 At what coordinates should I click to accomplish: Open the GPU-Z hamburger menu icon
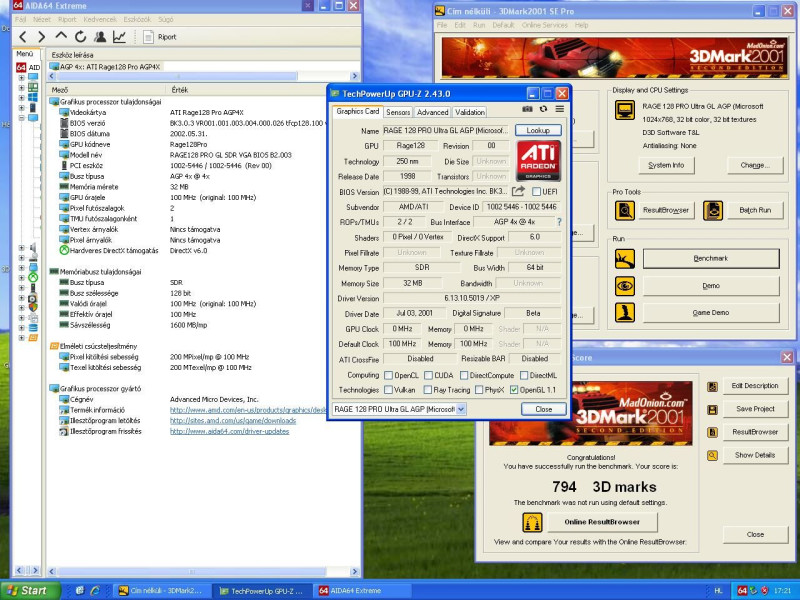click(x=560, y=109)
